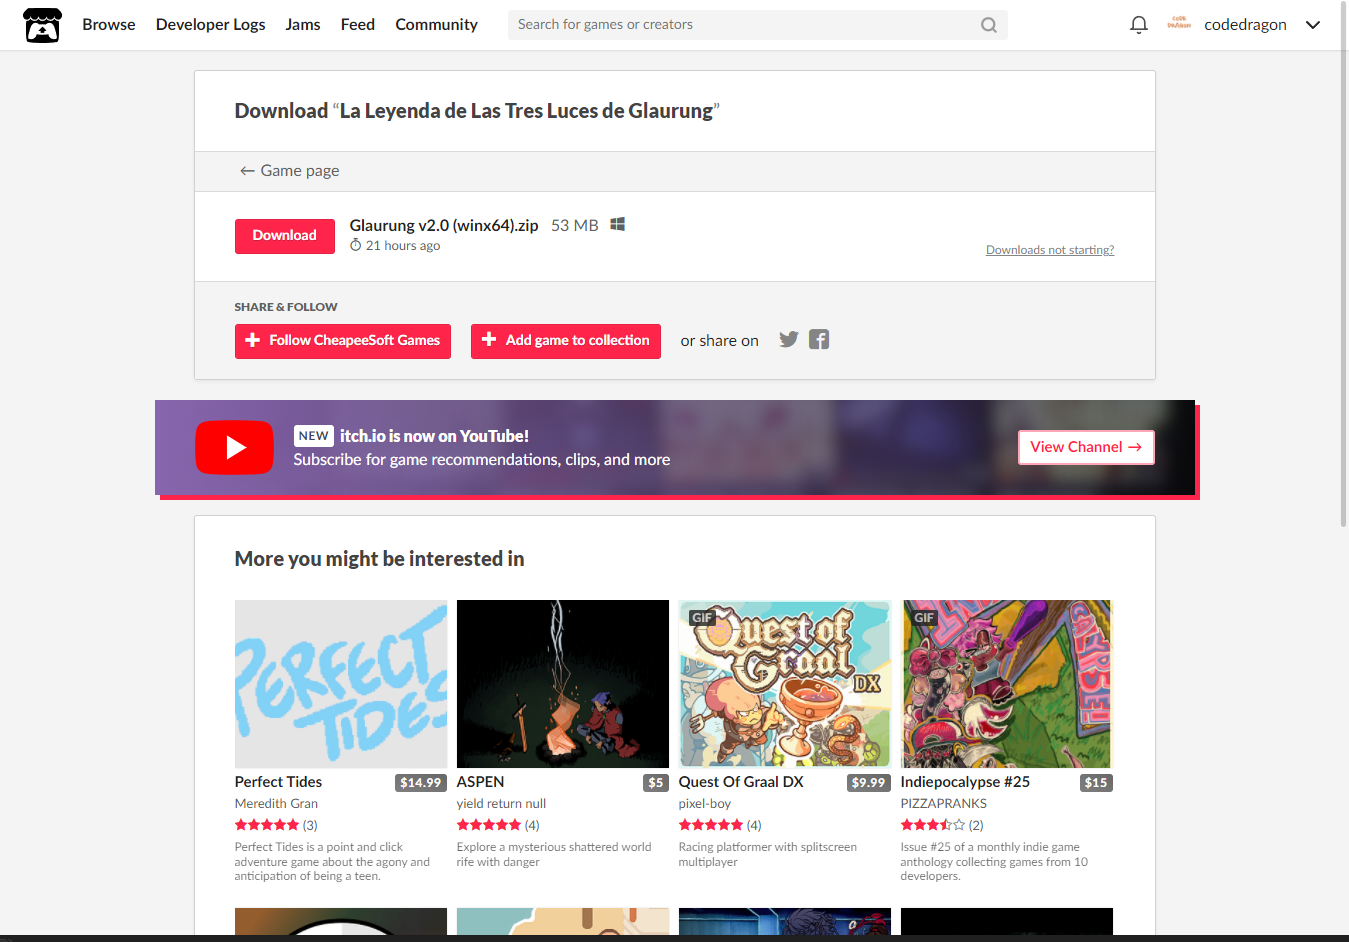1349x942 pixels.
Task: Click the page vertical scrollbar
Action: coord(1344,264)
